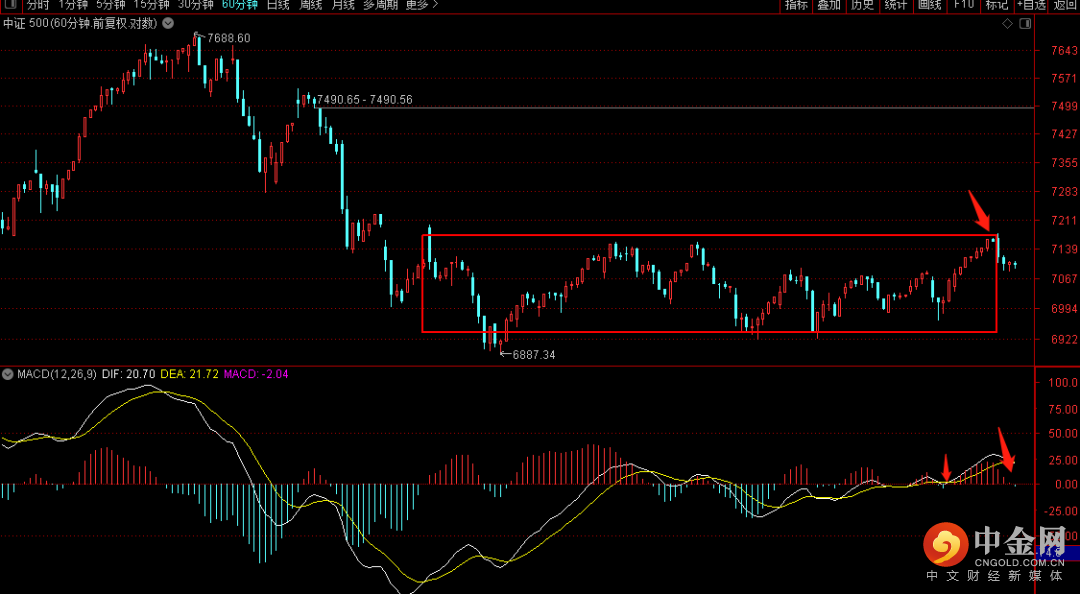Toggle the side panel layout icon
The width and height of the screenshot is (1080, 594).
coord(1025,22)
